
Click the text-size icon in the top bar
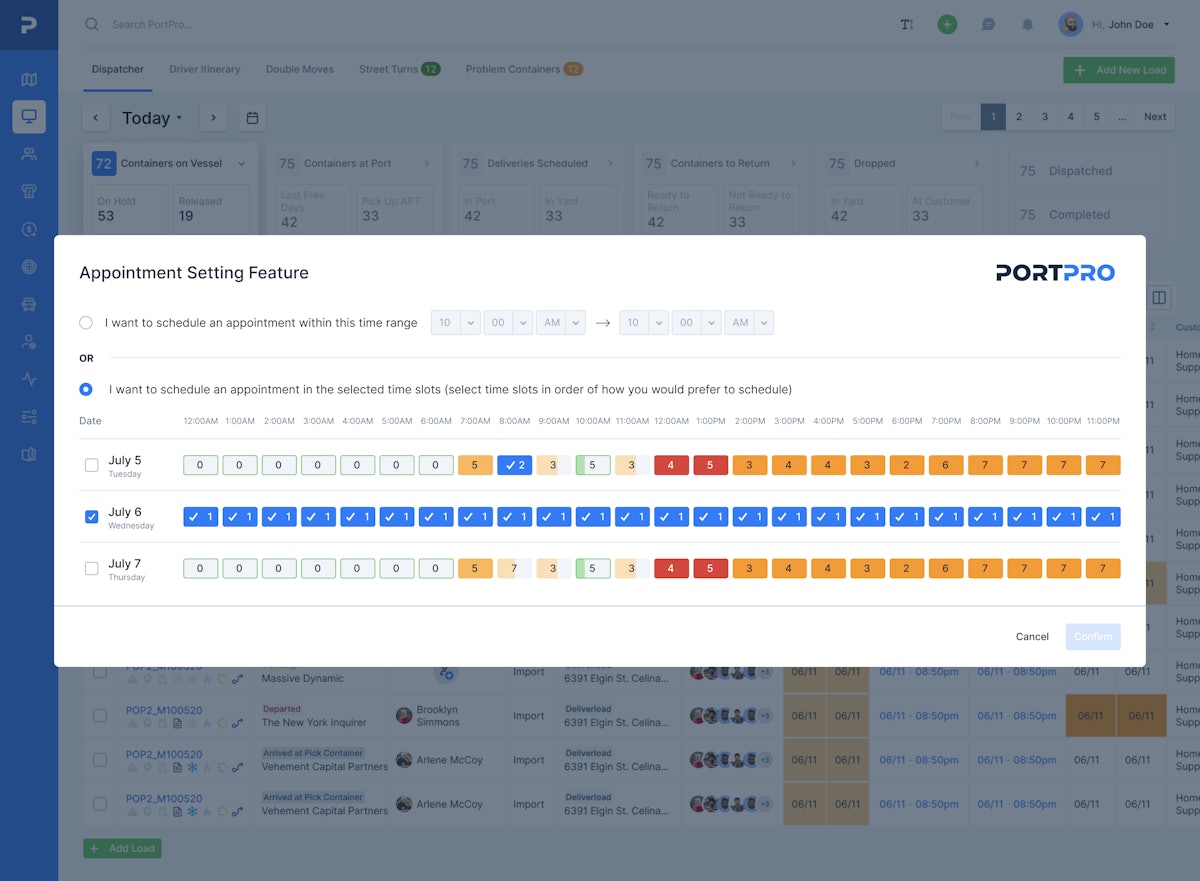click(906, 24)
